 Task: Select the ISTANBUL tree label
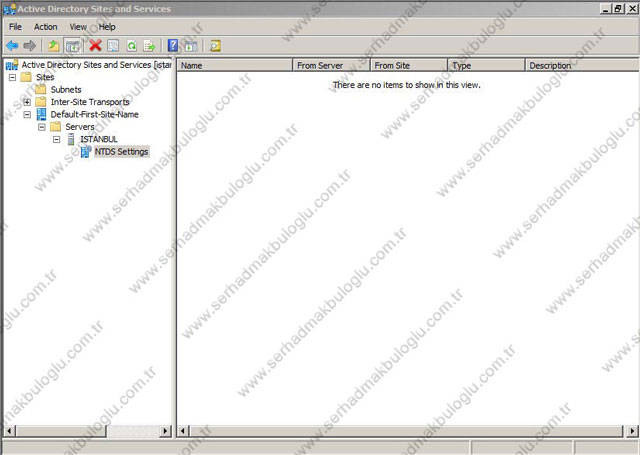[99, 139]
